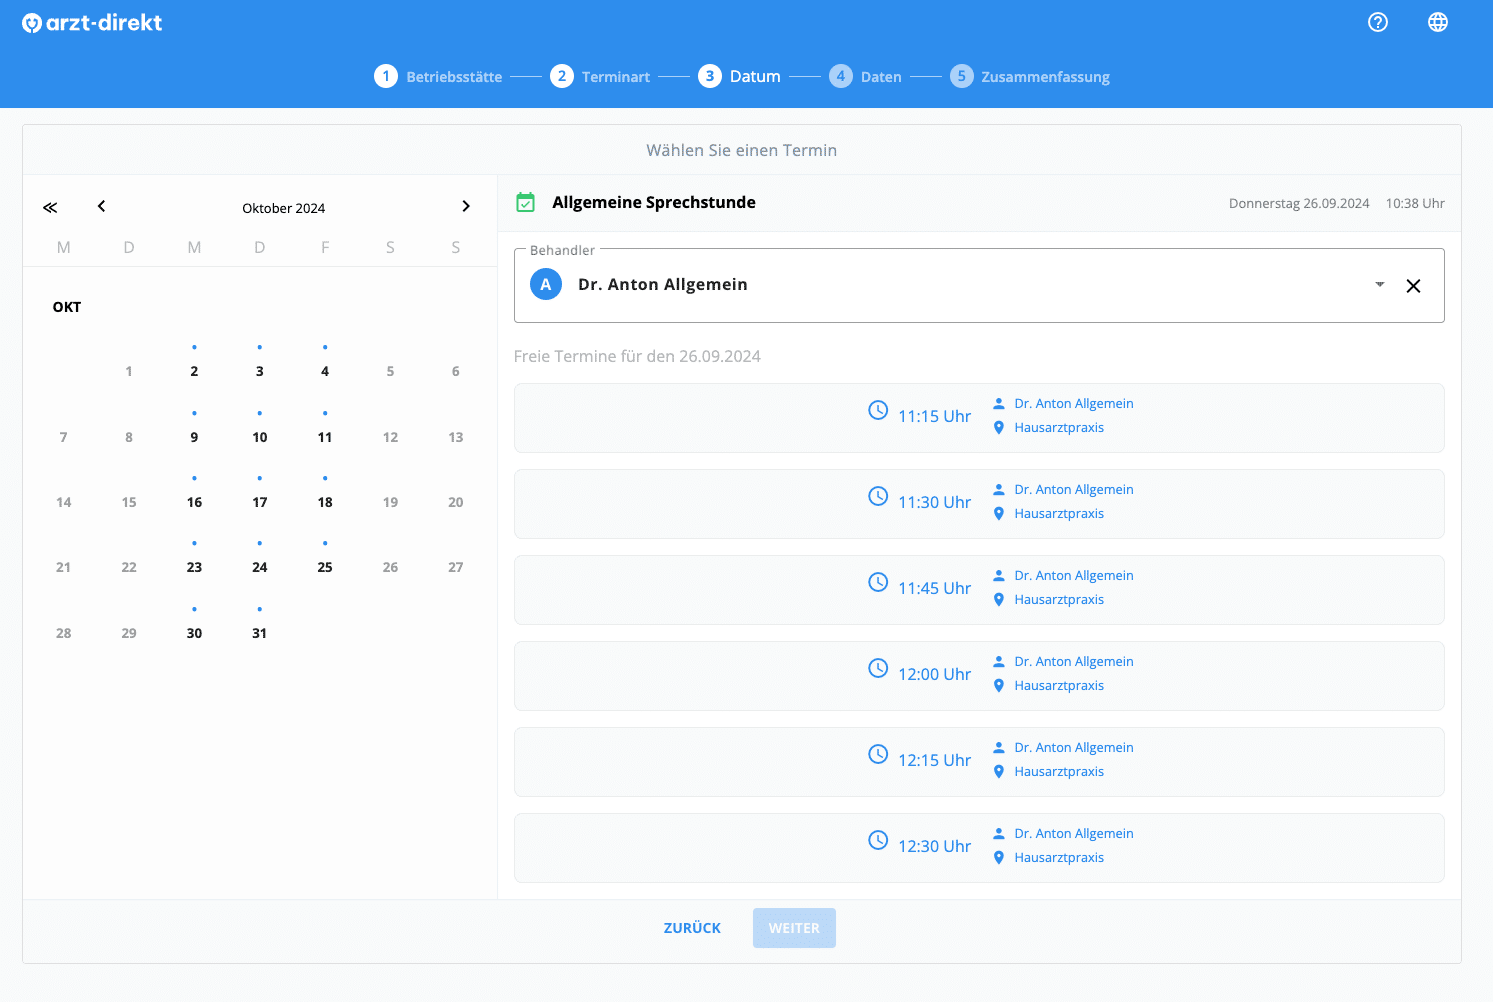Go to step 1 Betriebsstätte
Screen dimensions: 1493x1002
[438, 76]
